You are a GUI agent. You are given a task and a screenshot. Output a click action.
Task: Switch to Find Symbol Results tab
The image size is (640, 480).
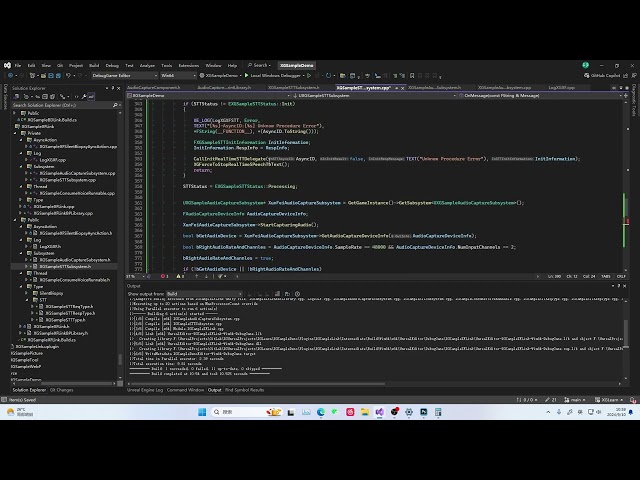[x=244, y=390]
